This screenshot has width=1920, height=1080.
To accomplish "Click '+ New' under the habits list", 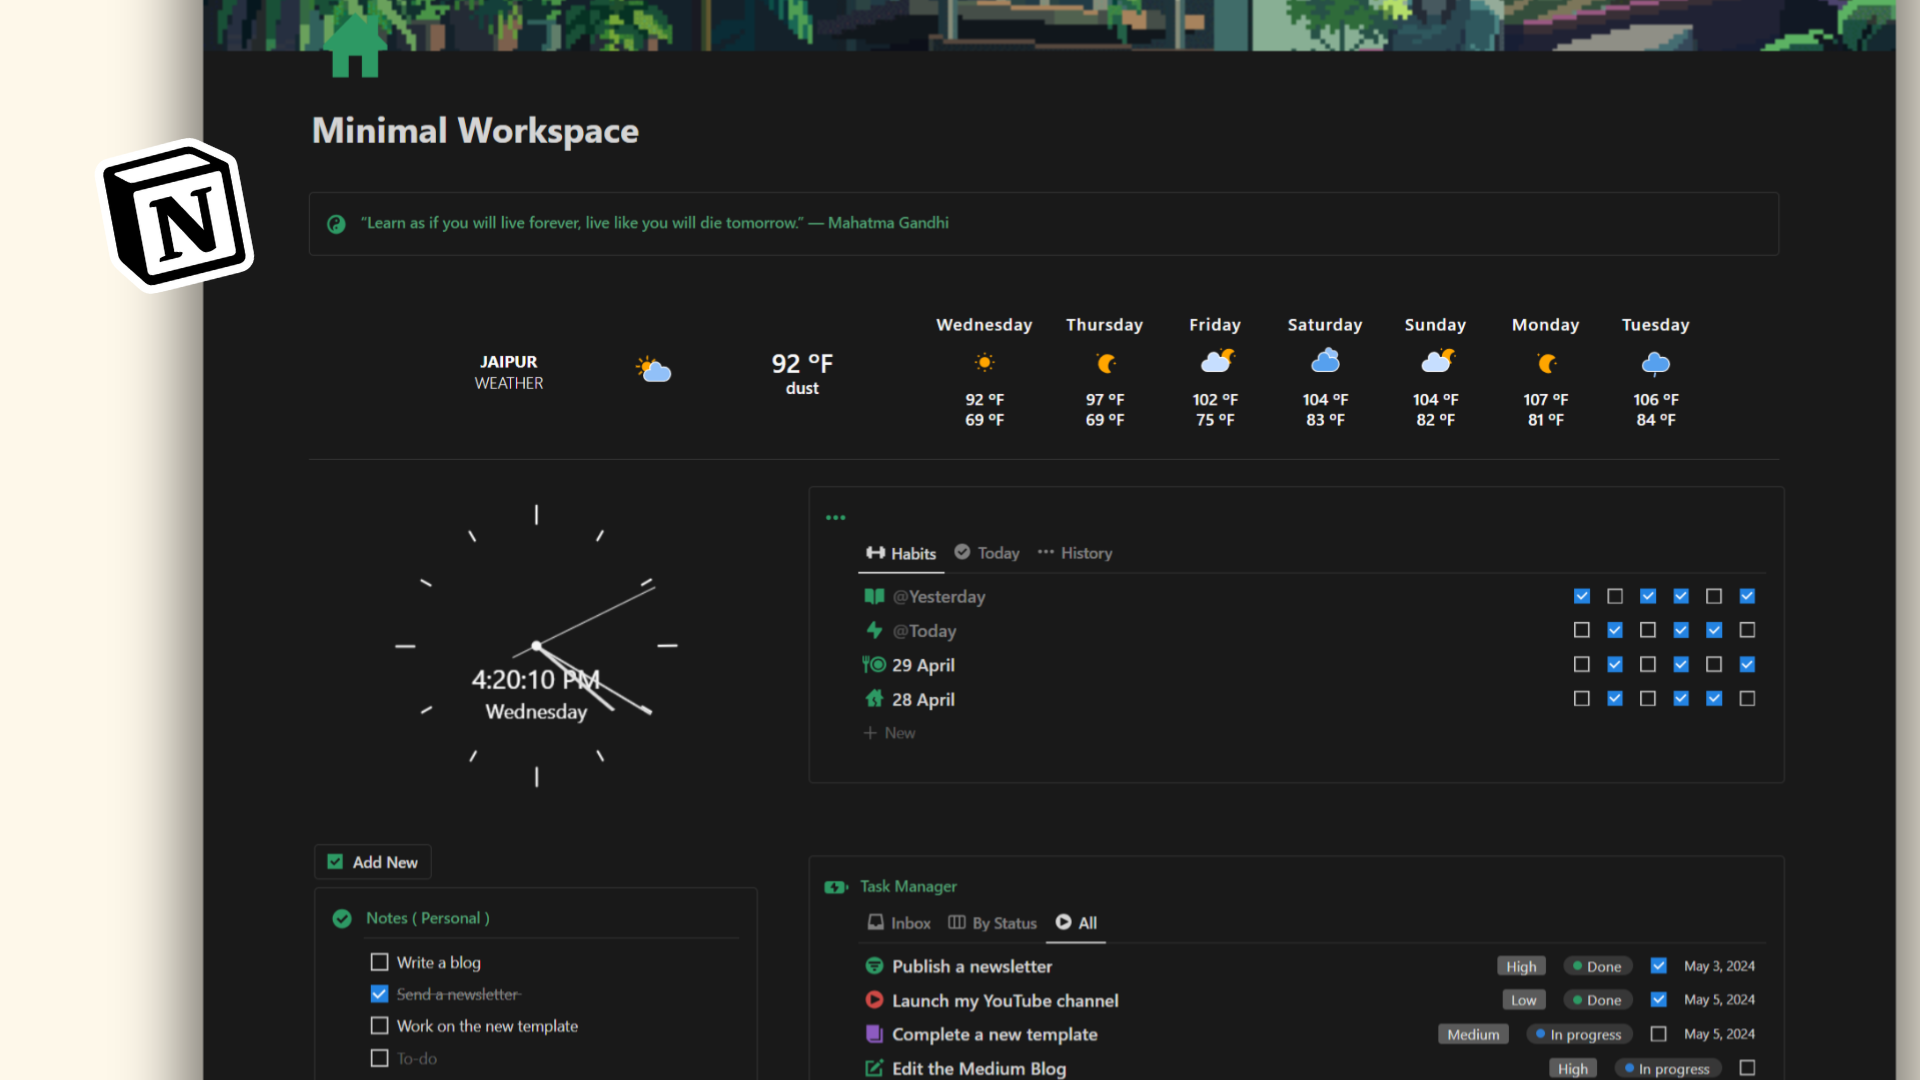I will point(890,733).
